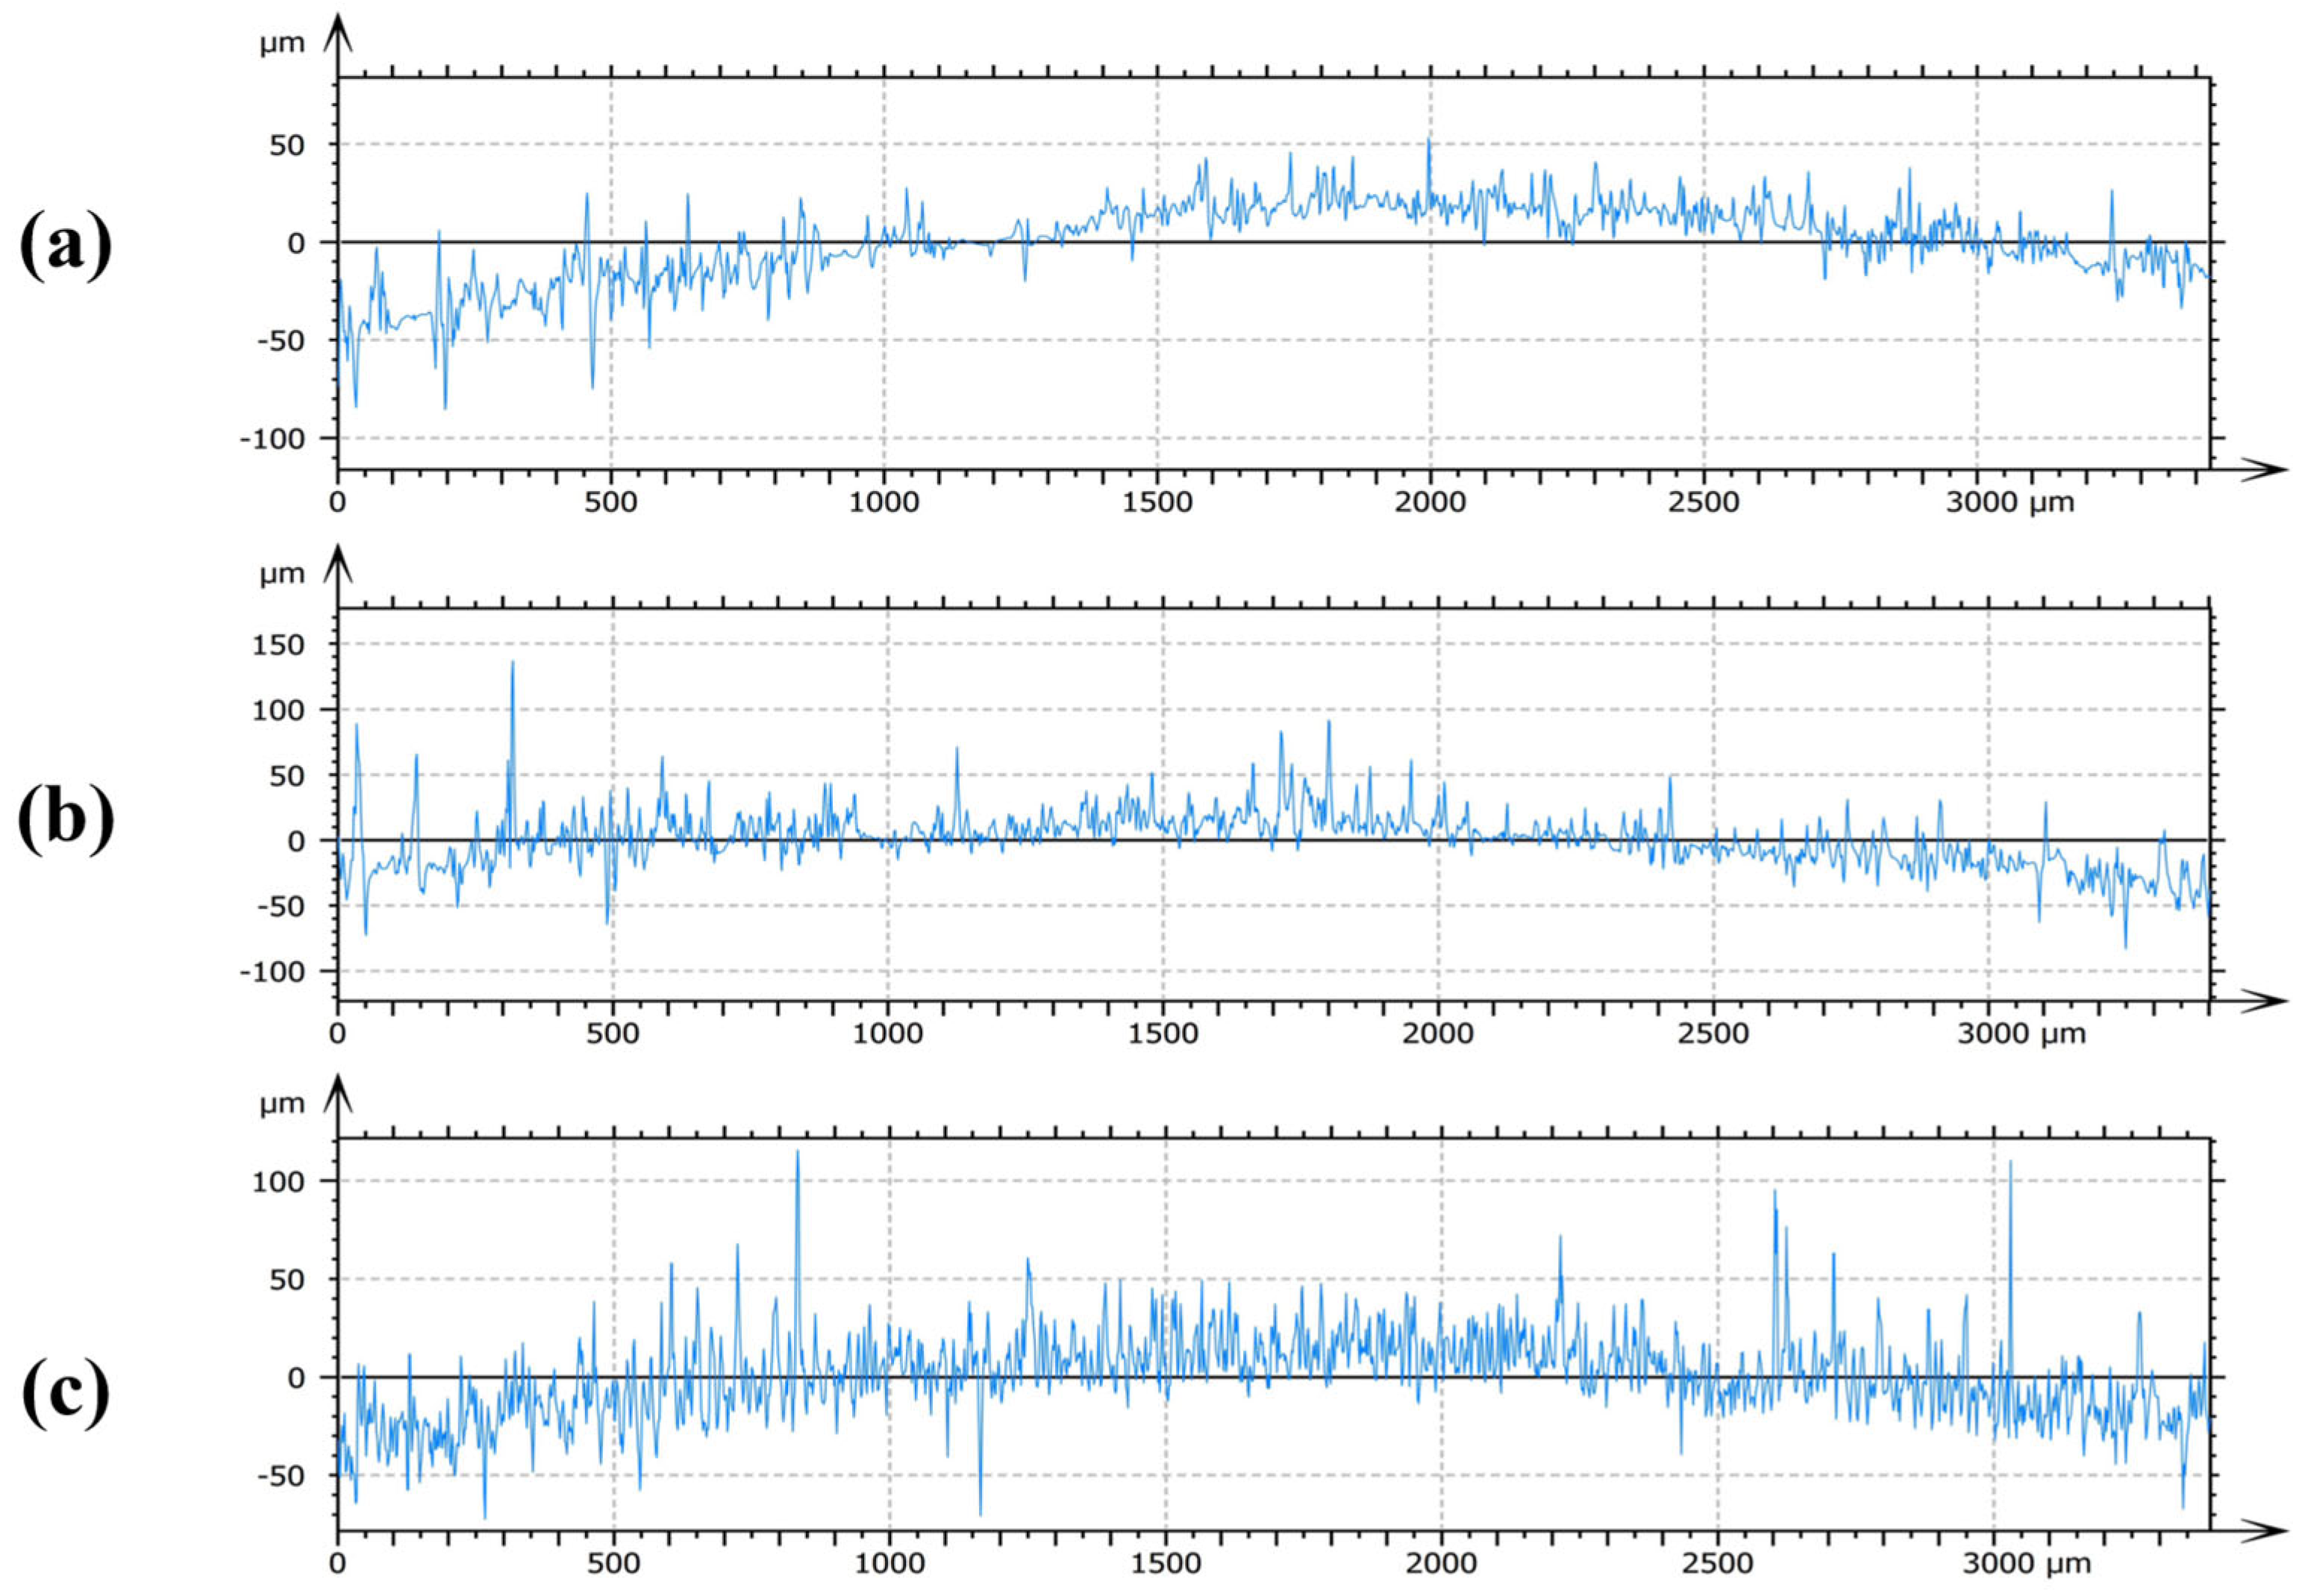This screenshot has width=2308, height=1596.
Task: Click the 2000 x-axis label in chart (a)
Action: (x=1429, y=502)
